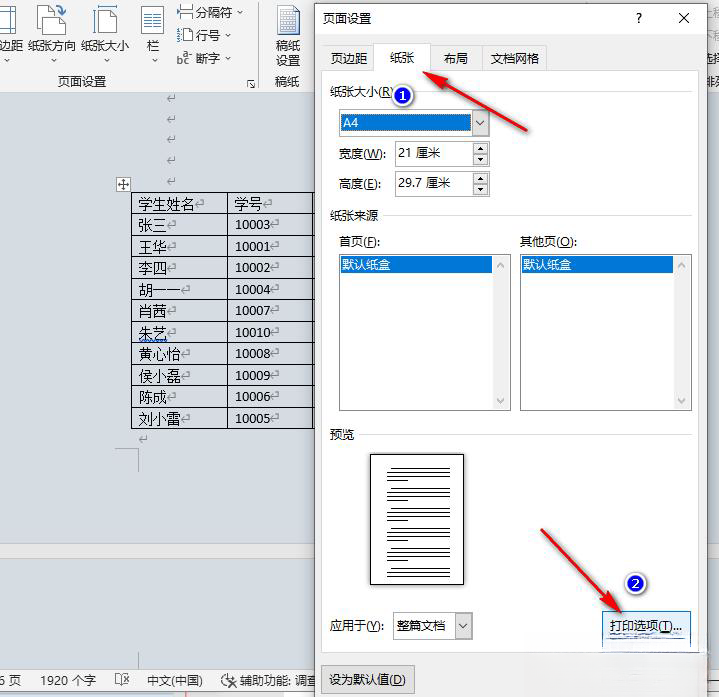Close the 页面设置 dialog
This screenshot has height=697, width=719.
(x=683, y=18)
